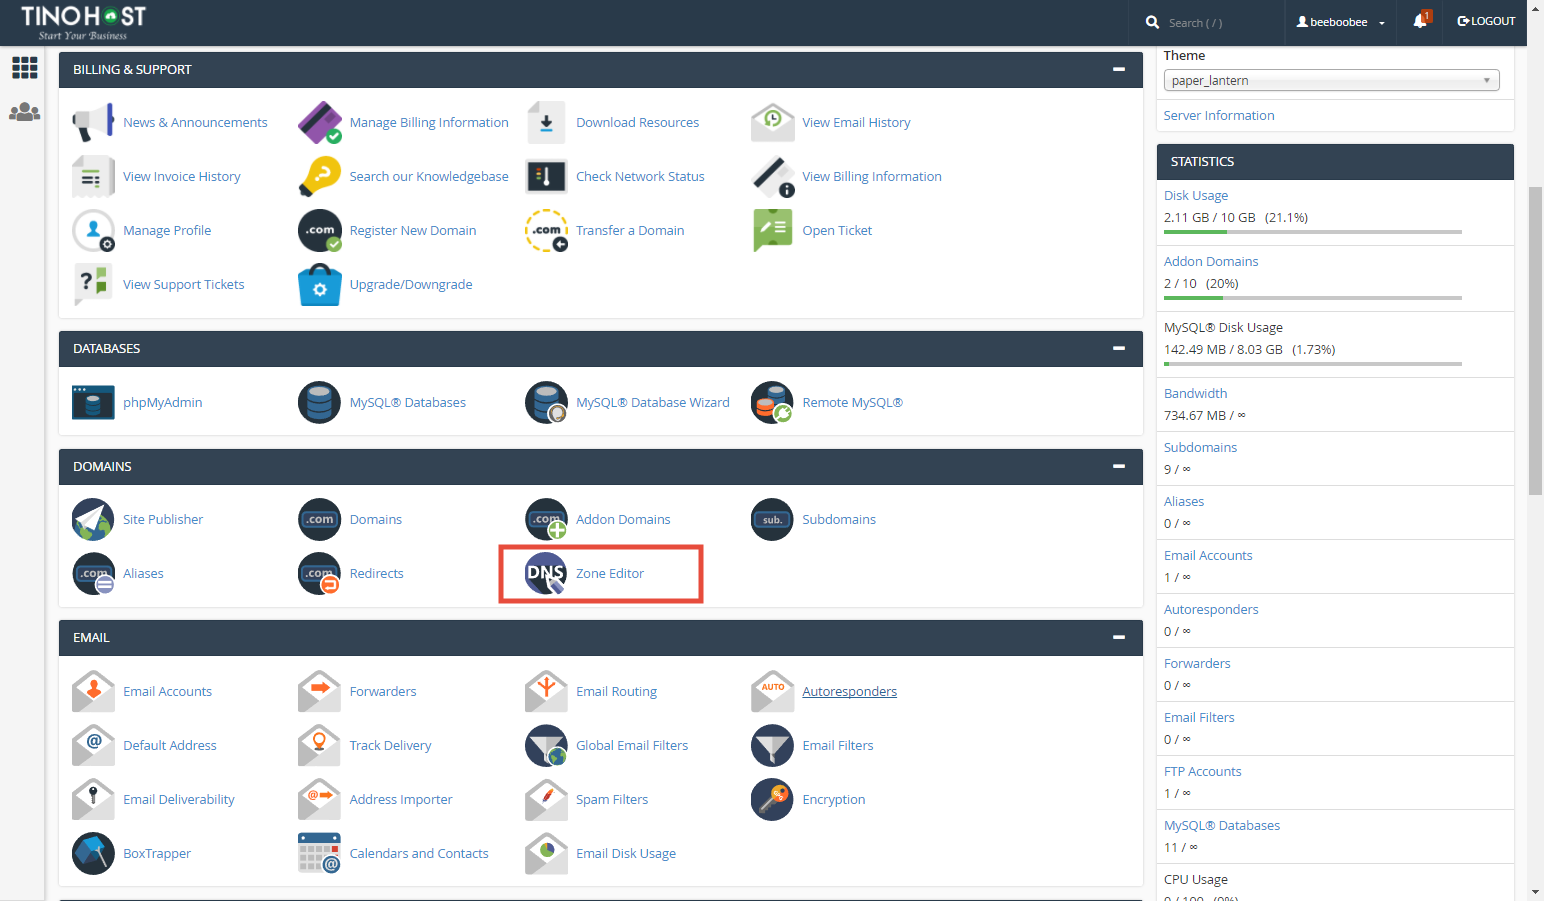Open the BoxTrapper icon

(93, 854)
